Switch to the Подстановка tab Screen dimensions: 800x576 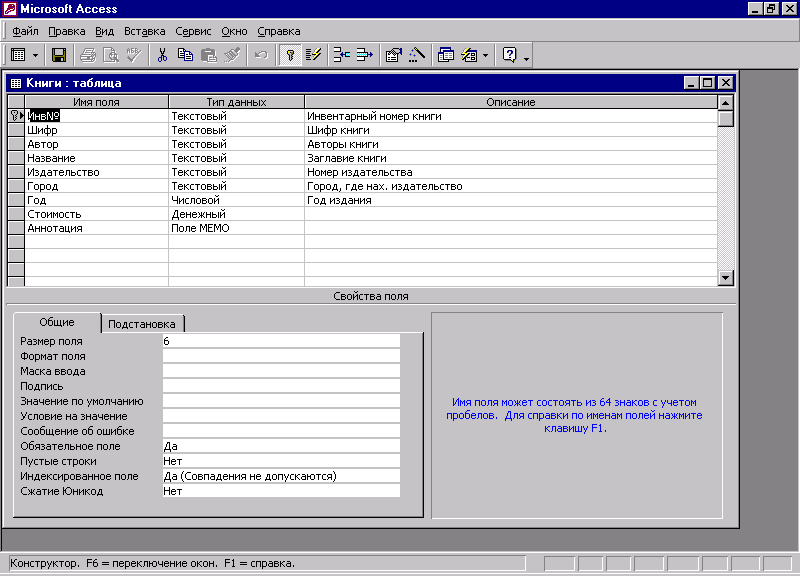coord(142,324)
